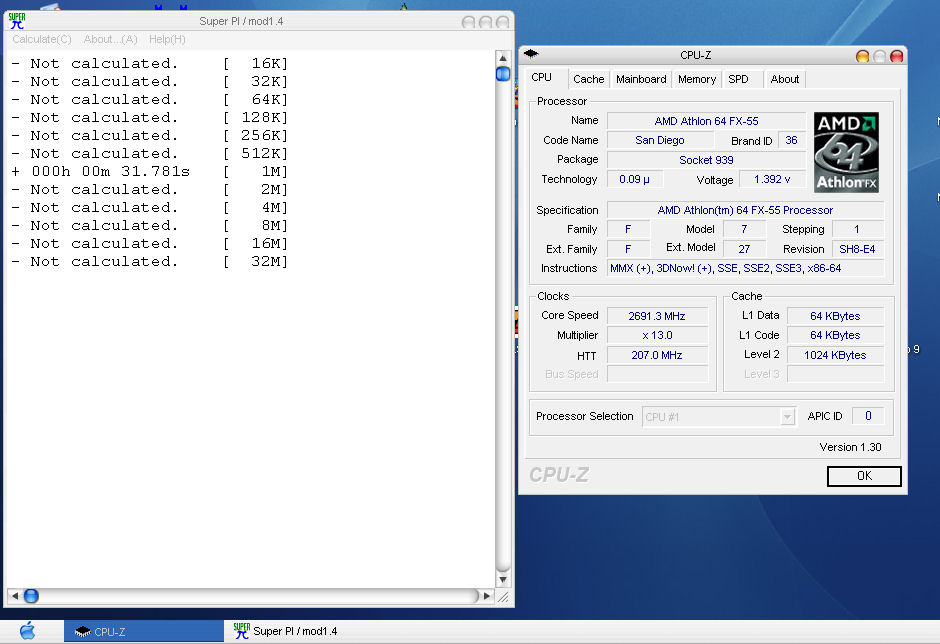The width and height of the screenshot is (940, 644).
Task: Click the Super PI window resize grip
Action: click(504, 597)
